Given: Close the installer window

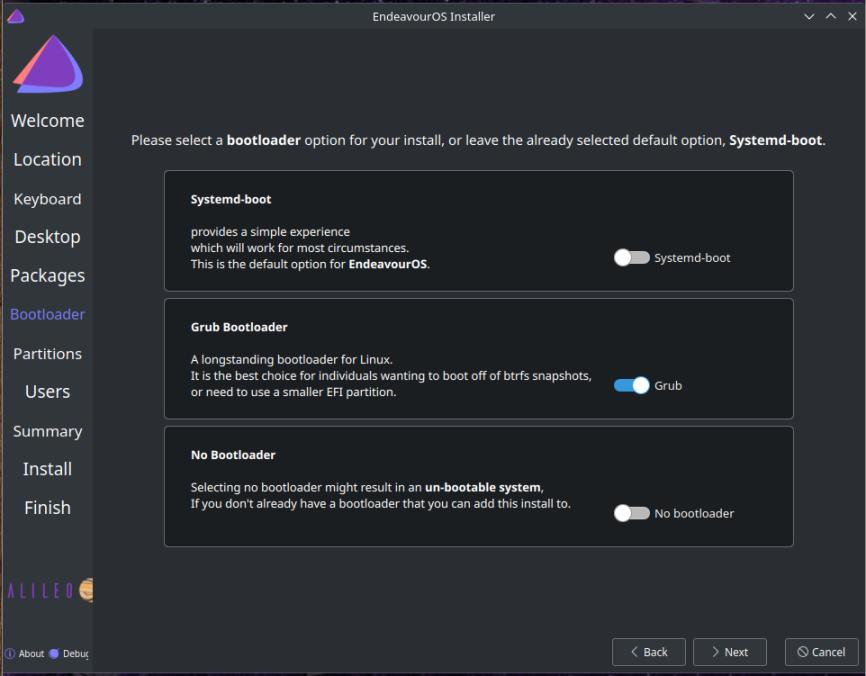Looking at the screenshot, I should tap(852, 17).
